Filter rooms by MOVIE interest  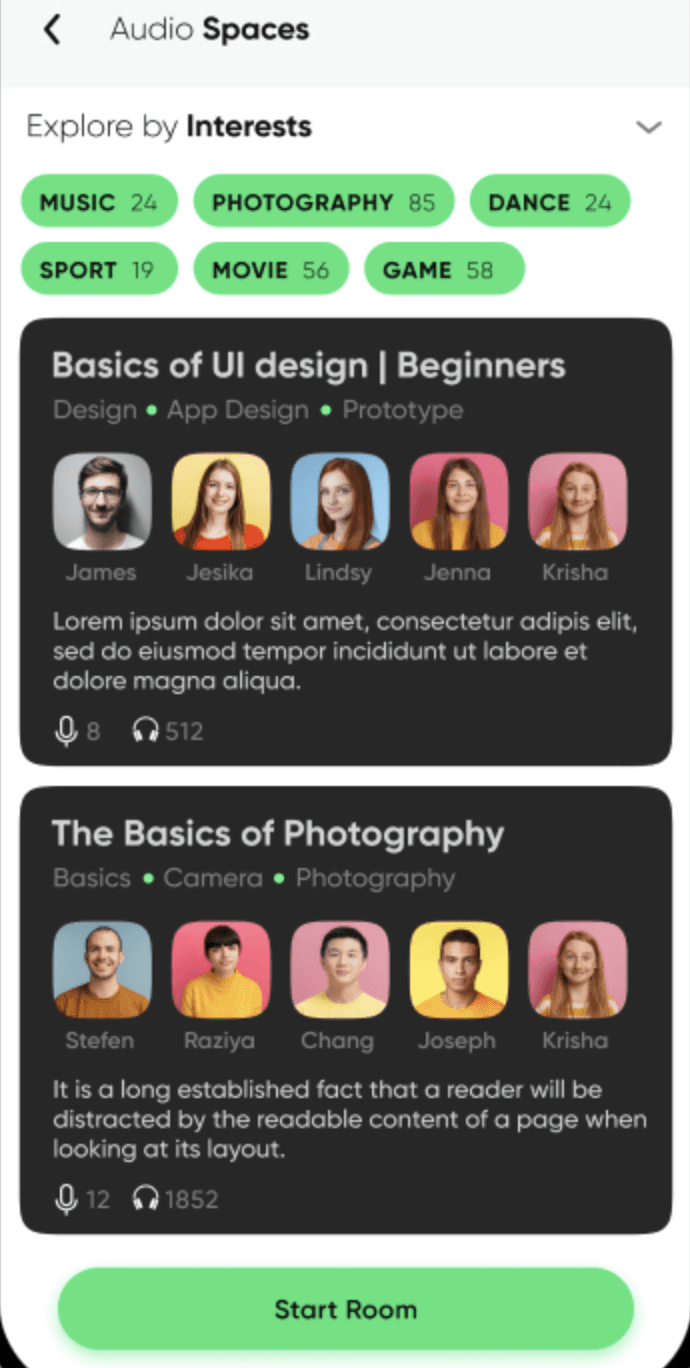pos(271,269)
